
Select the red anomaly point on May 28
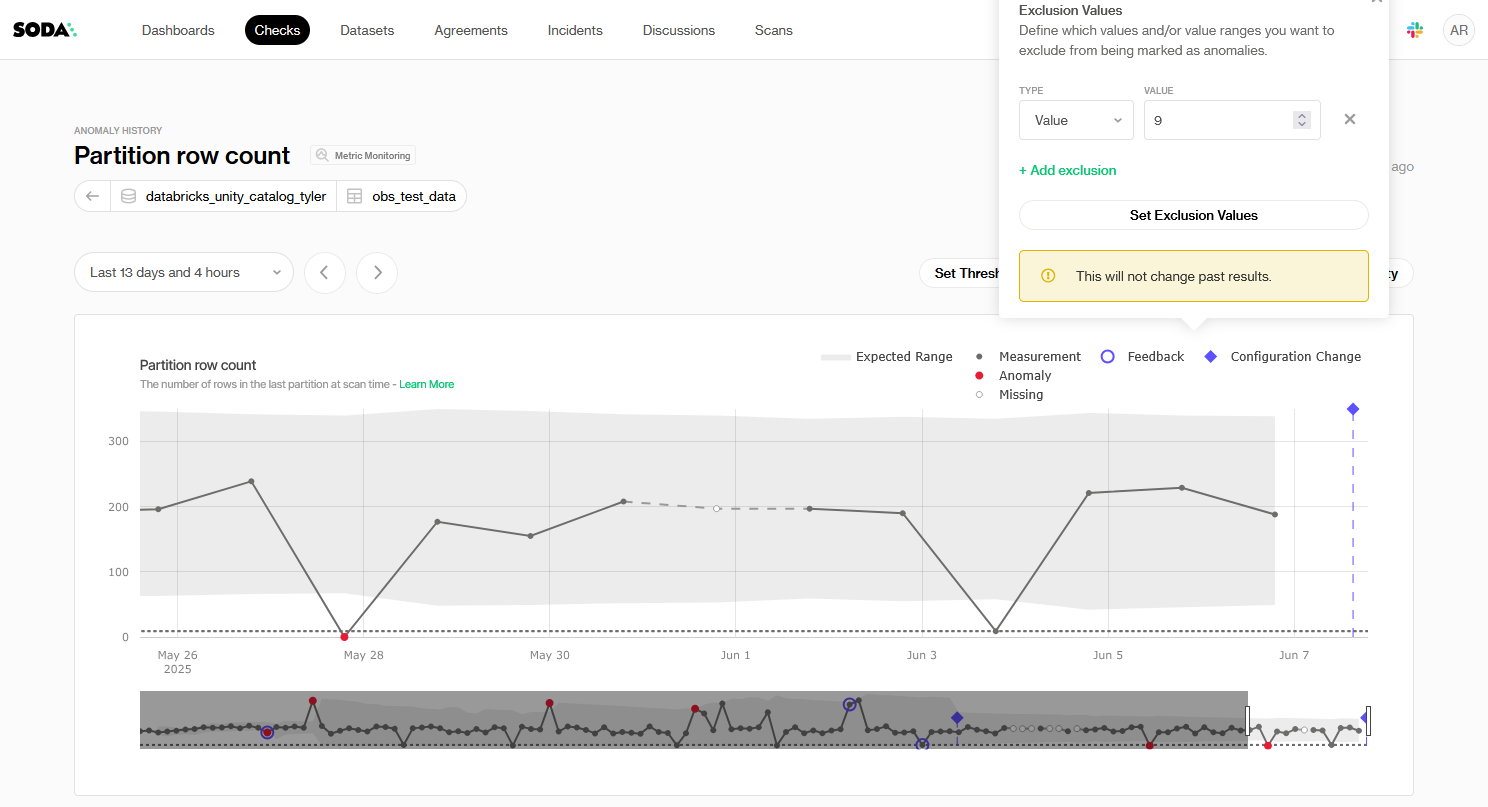pos(344,637)
